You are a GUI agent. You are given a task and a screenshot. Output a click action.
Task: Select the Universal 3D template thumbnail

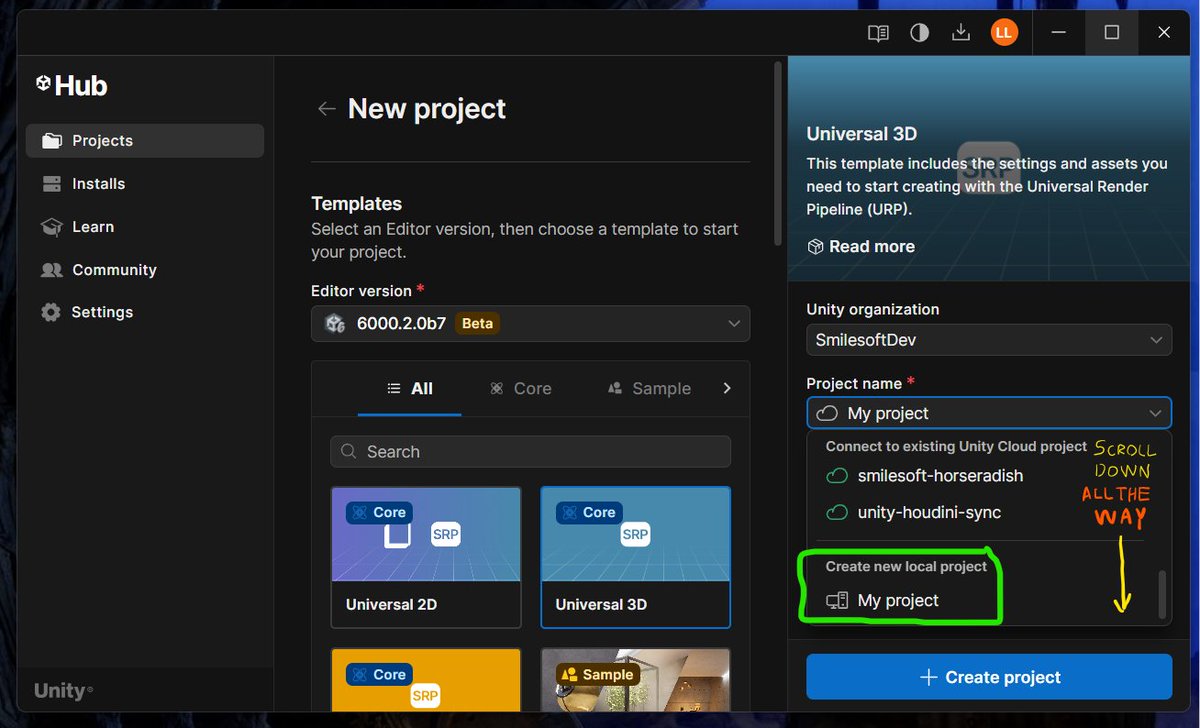[x=636, y=534]
